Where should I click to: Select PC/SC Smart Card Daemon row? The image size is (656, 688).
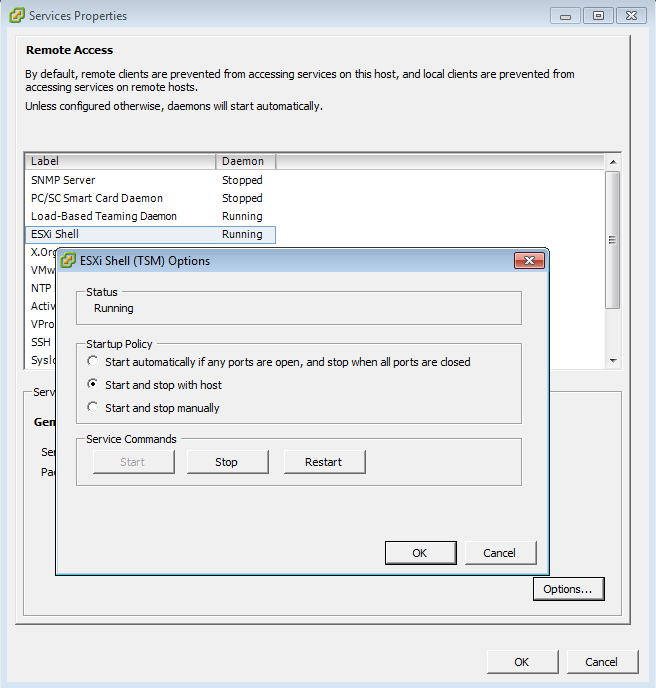pos(96,198)
